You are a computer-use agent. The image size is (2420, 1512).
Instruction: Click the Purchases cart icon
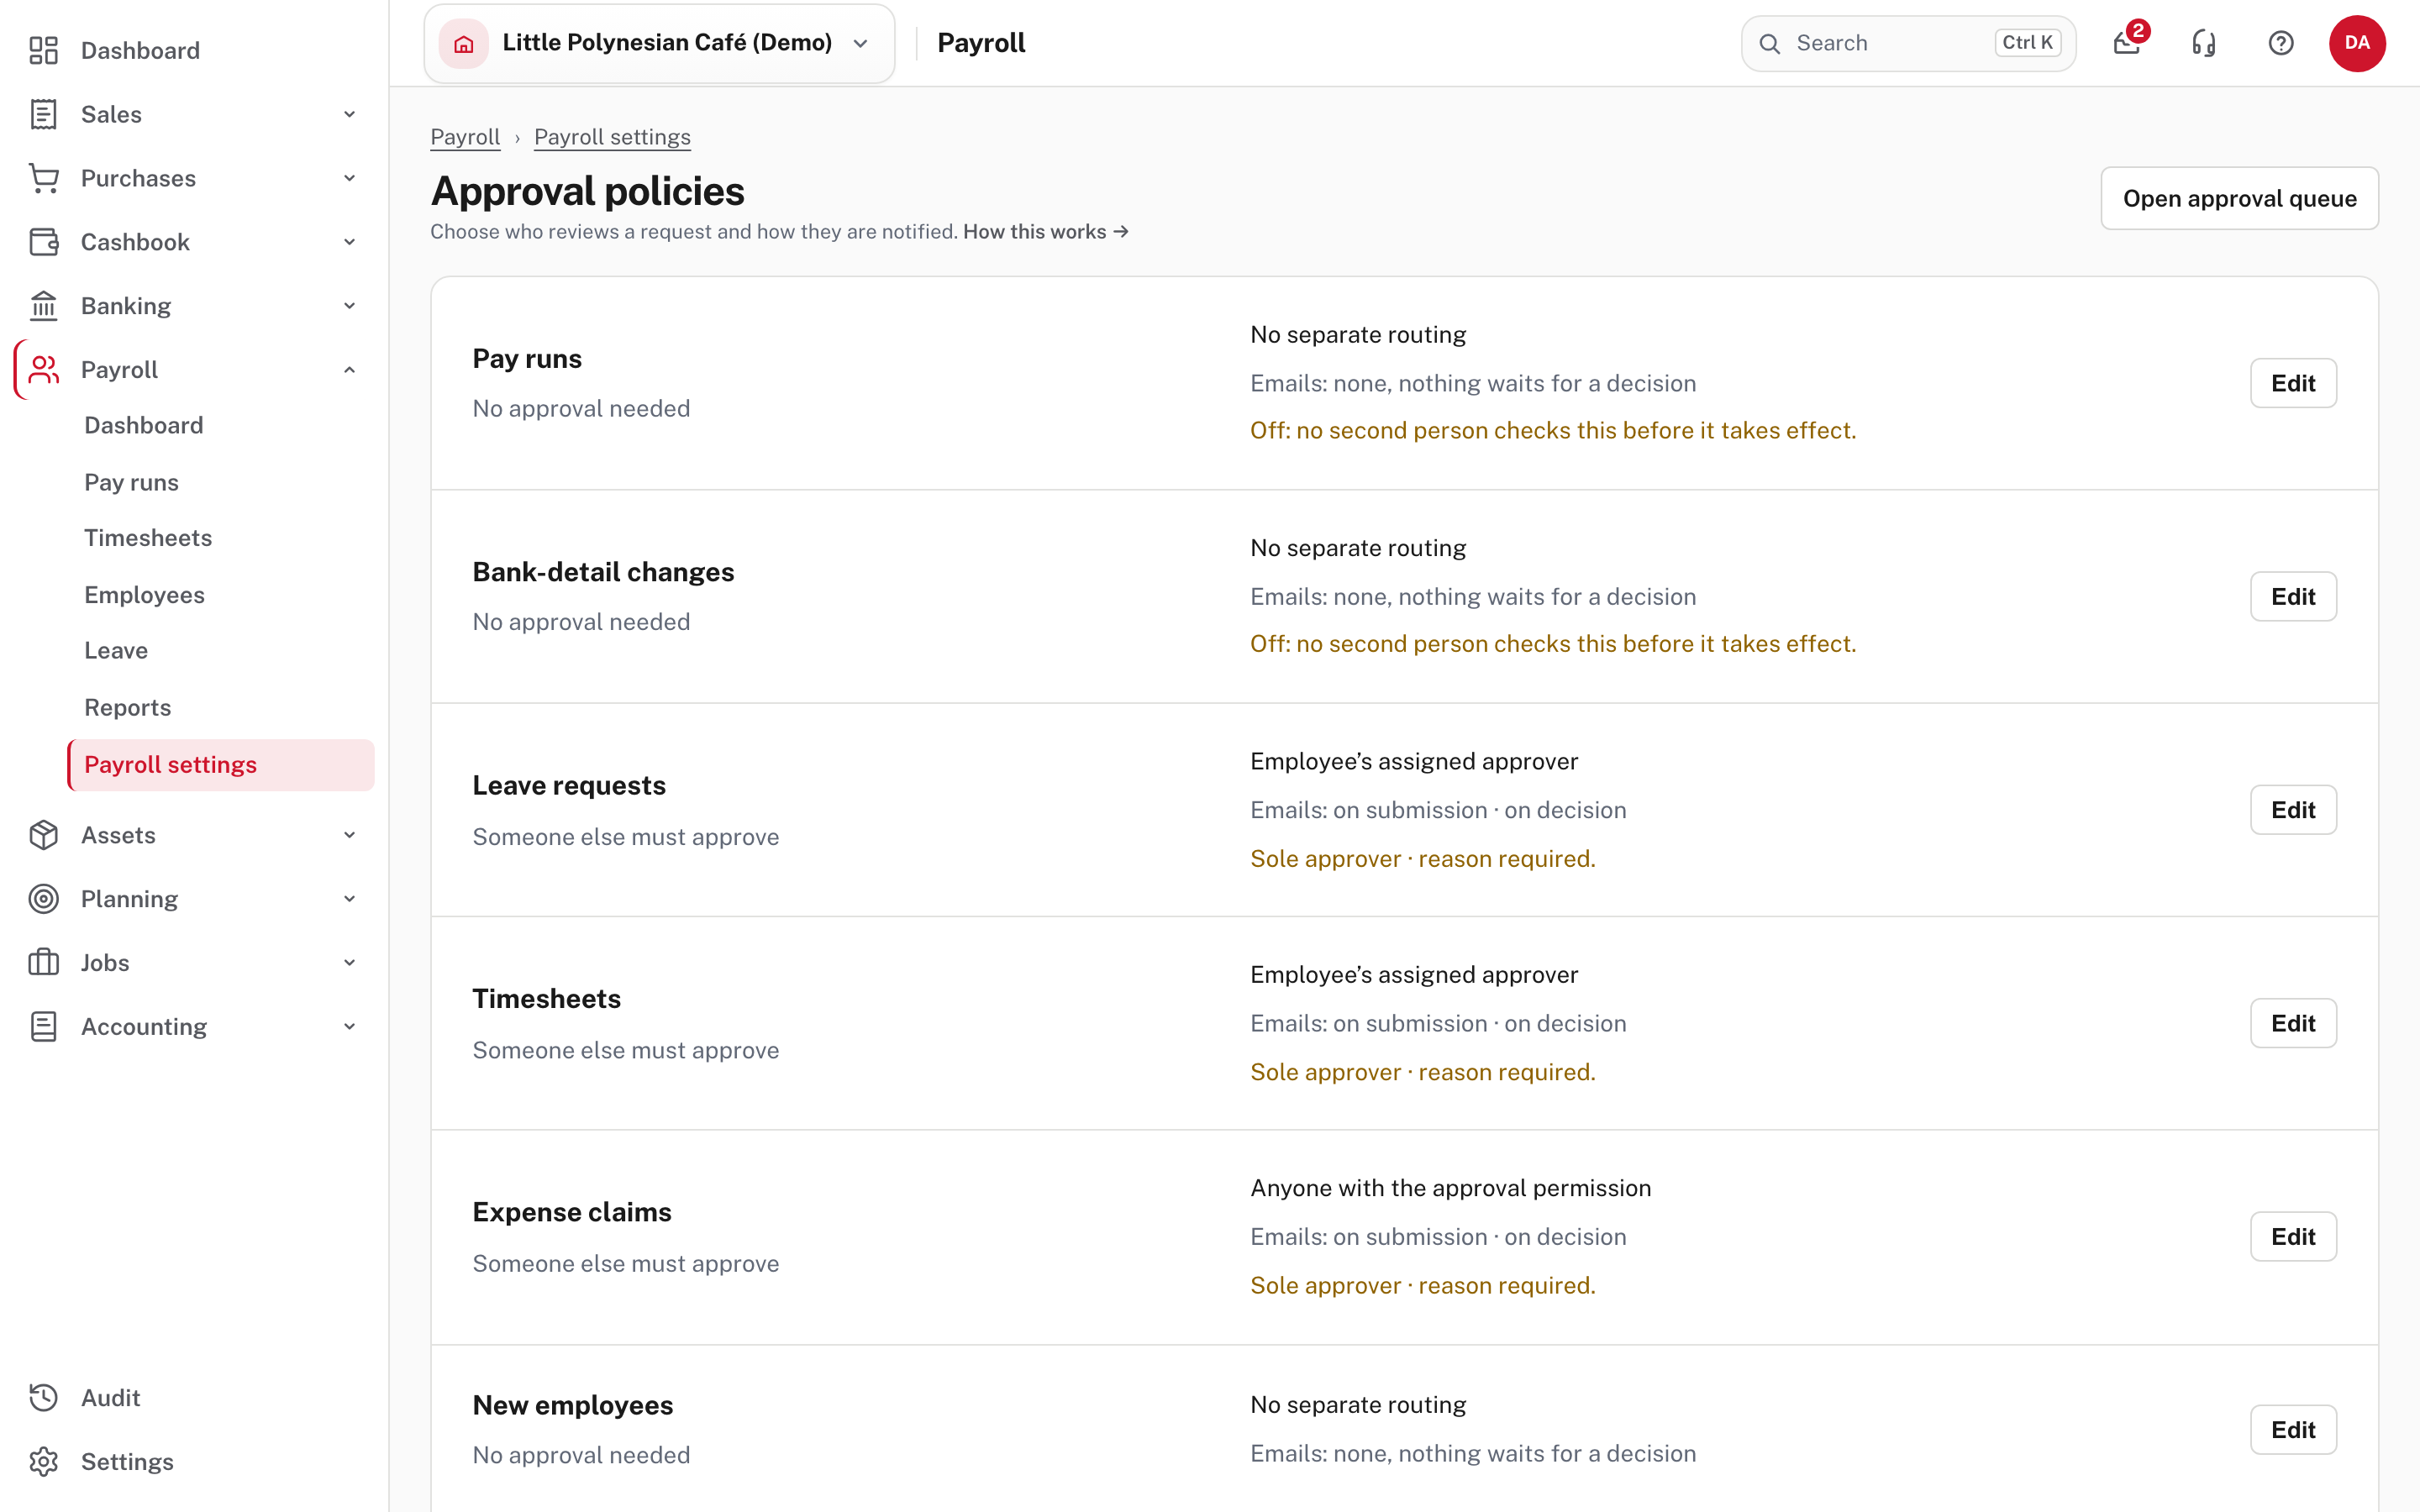(x=43, y=178)
